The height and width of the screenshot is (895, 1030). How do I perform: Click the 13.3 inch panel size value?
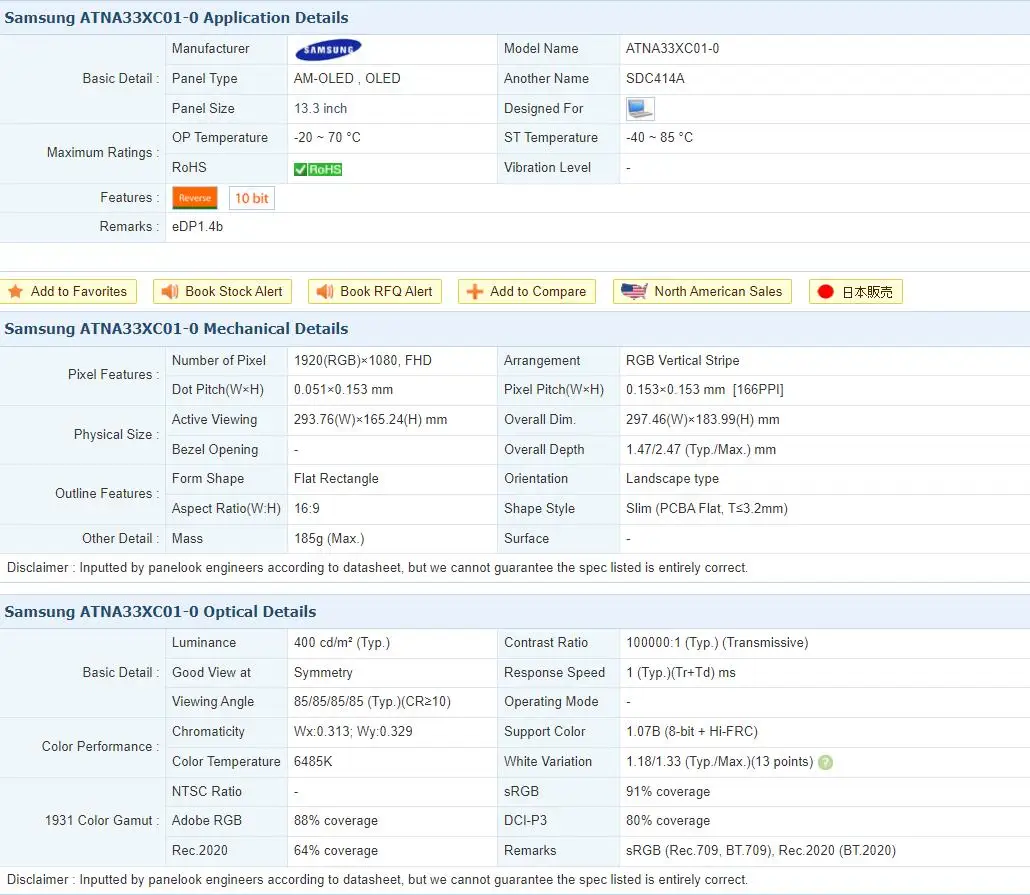(x=320, y=108)
